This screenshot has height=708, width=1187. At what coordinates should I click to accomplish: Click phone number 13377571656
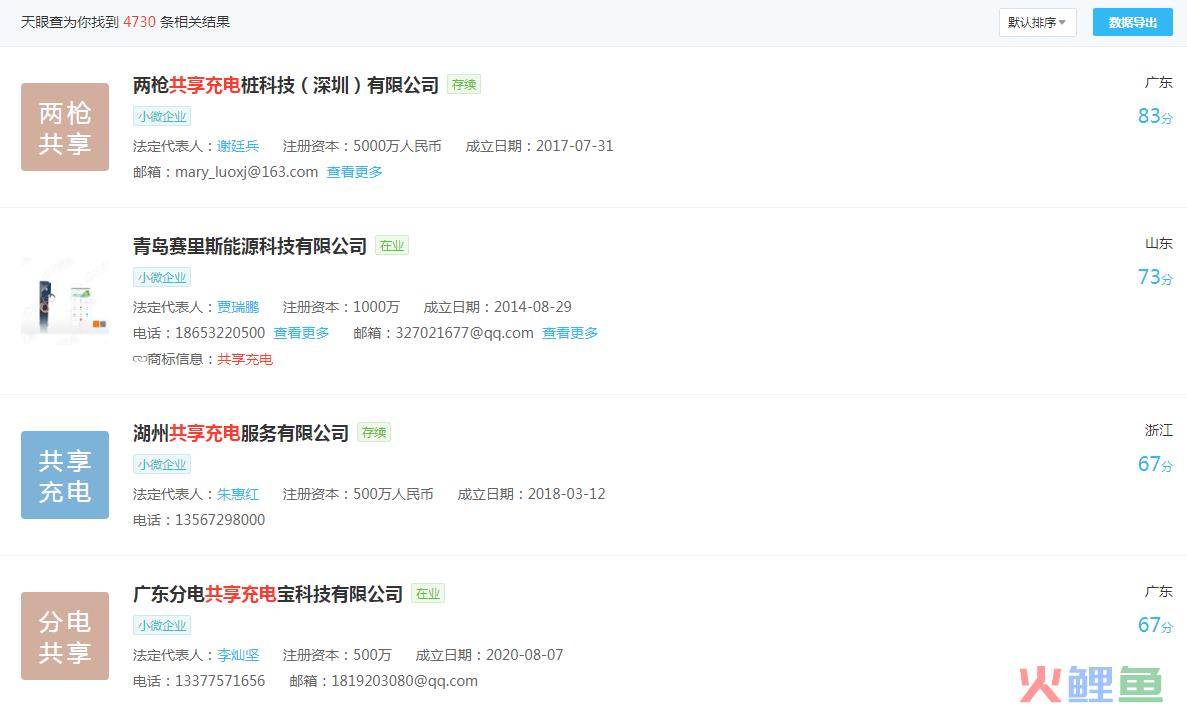(220, 681)
